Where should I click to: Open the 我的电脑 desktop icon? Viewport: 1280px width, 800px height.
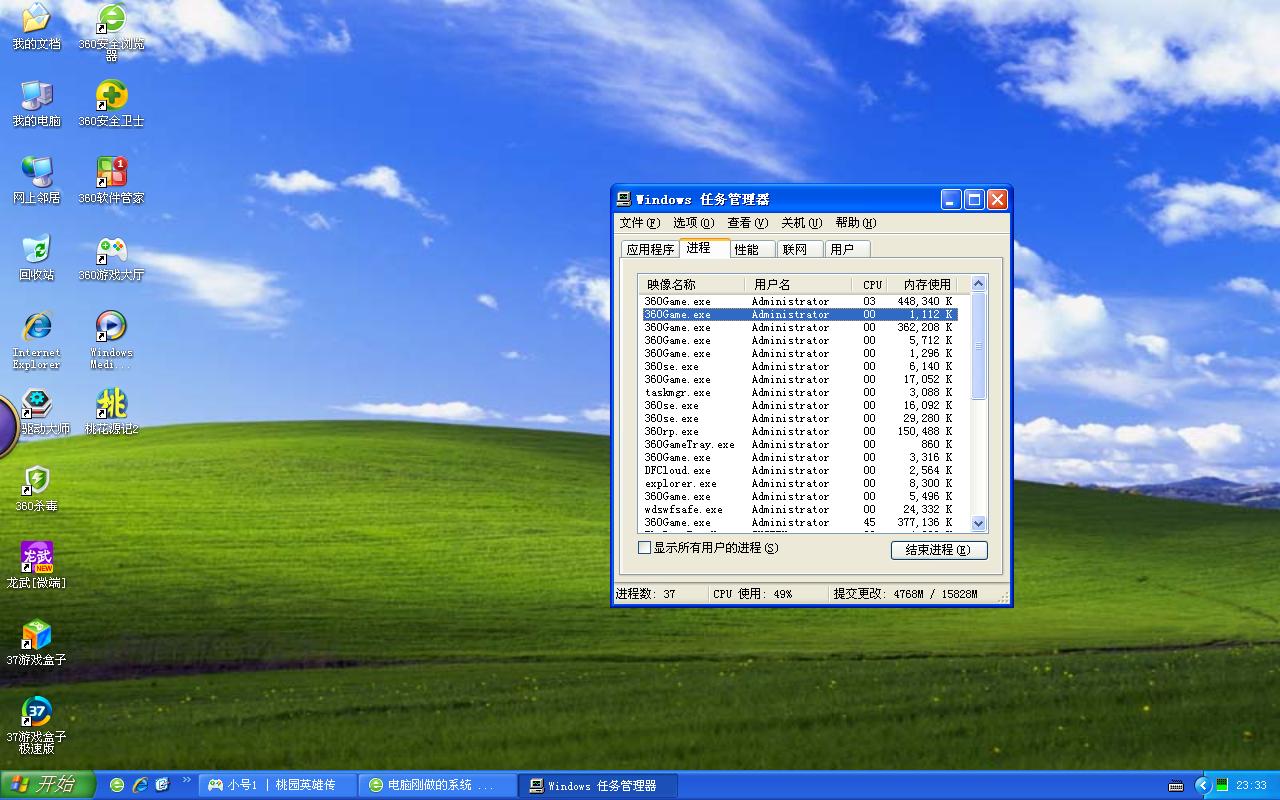click(x=36, y=104)
